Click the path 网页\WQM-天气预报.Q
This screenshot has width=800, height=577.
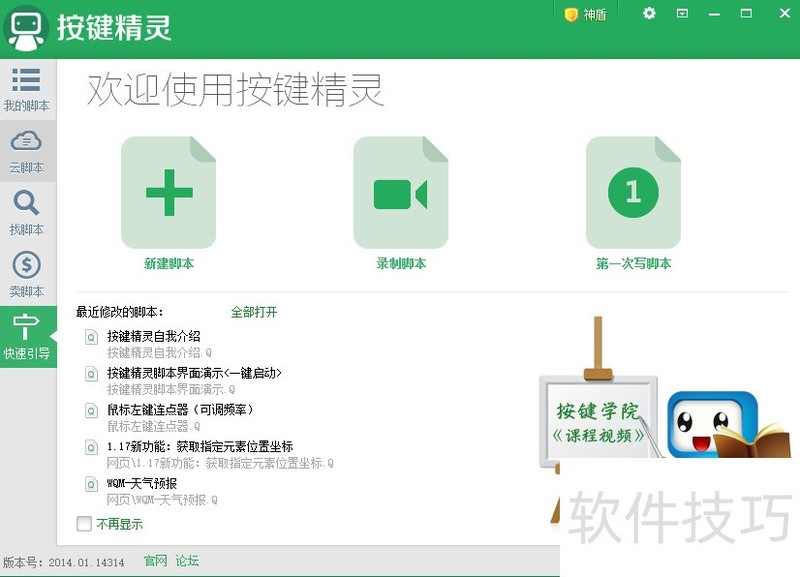click(162, 500)
